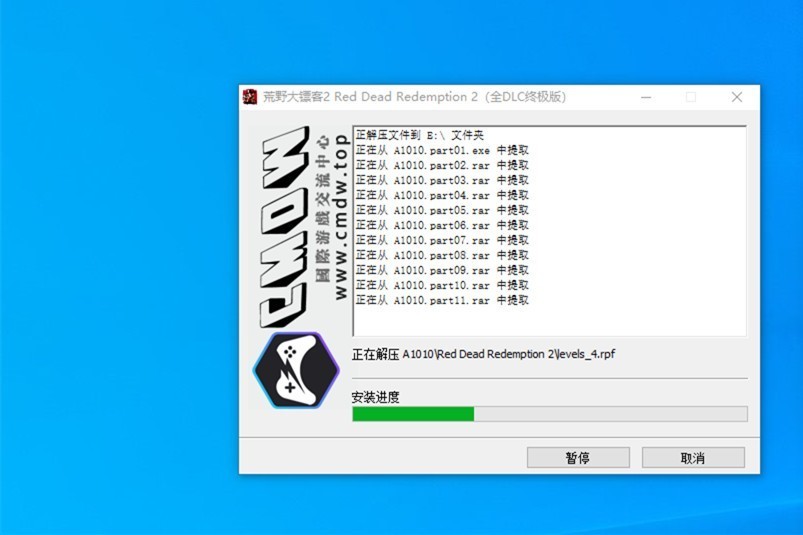Minimize the installer window

pyautogui.click(x=646, y=97)
